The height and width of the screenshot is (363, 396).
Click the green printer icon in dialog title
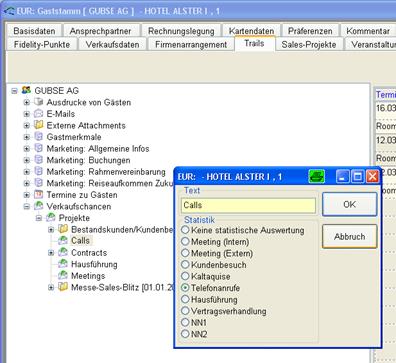pos(316,176)
